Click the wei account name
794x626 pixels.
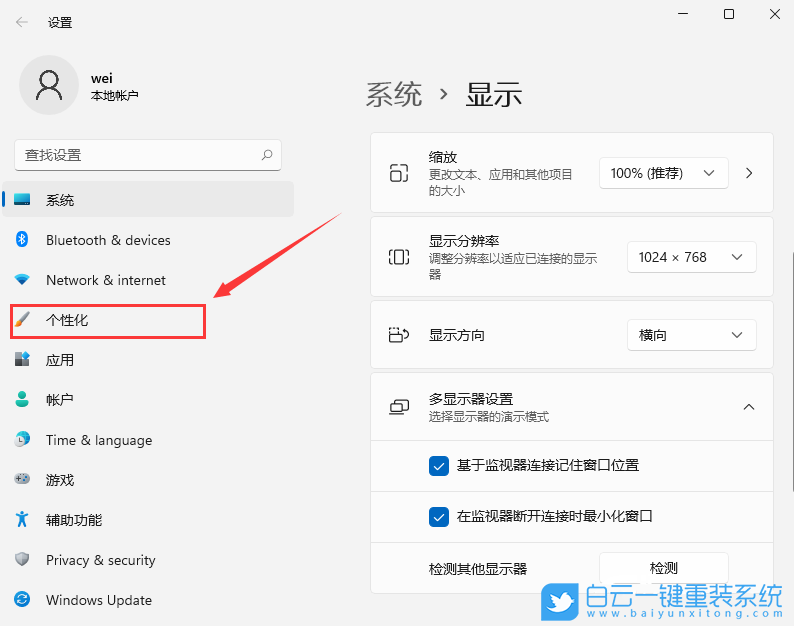(101, 79)
